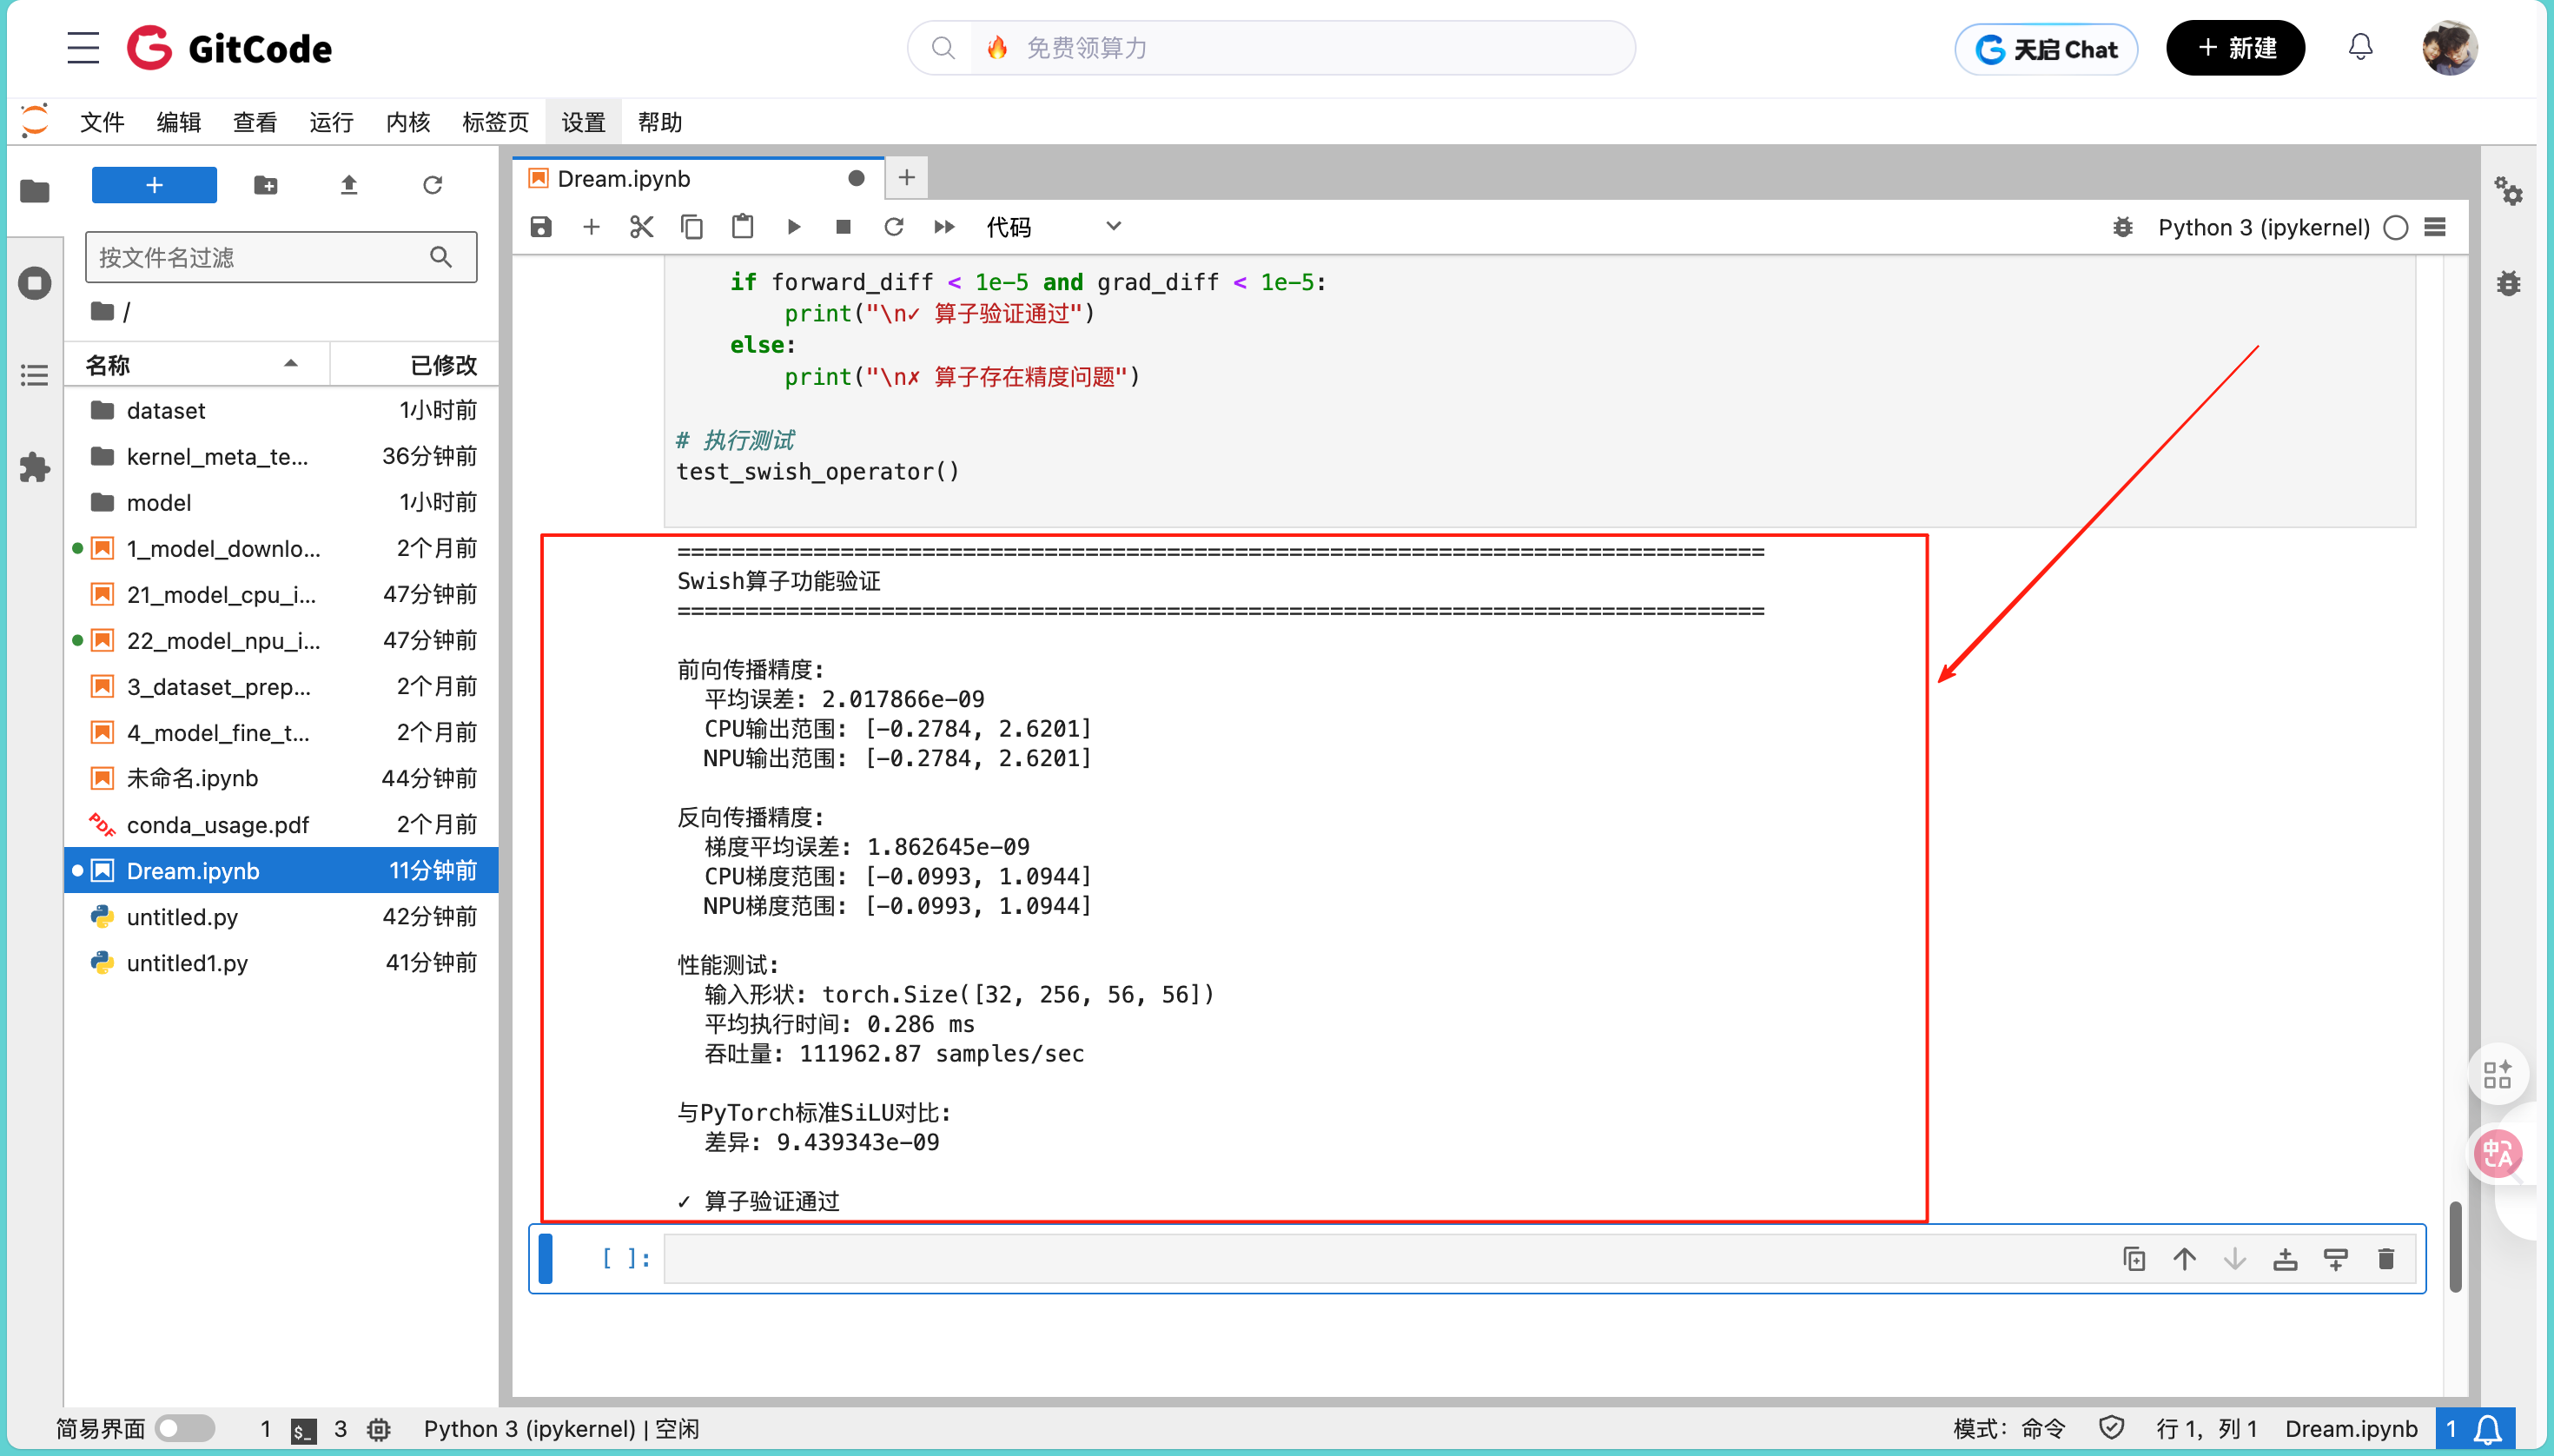Image resolution: width=2554 pixels, height=1456 pixels.
Task: Toggle the simple interface switch (简易界面)
Action: 185,1428
